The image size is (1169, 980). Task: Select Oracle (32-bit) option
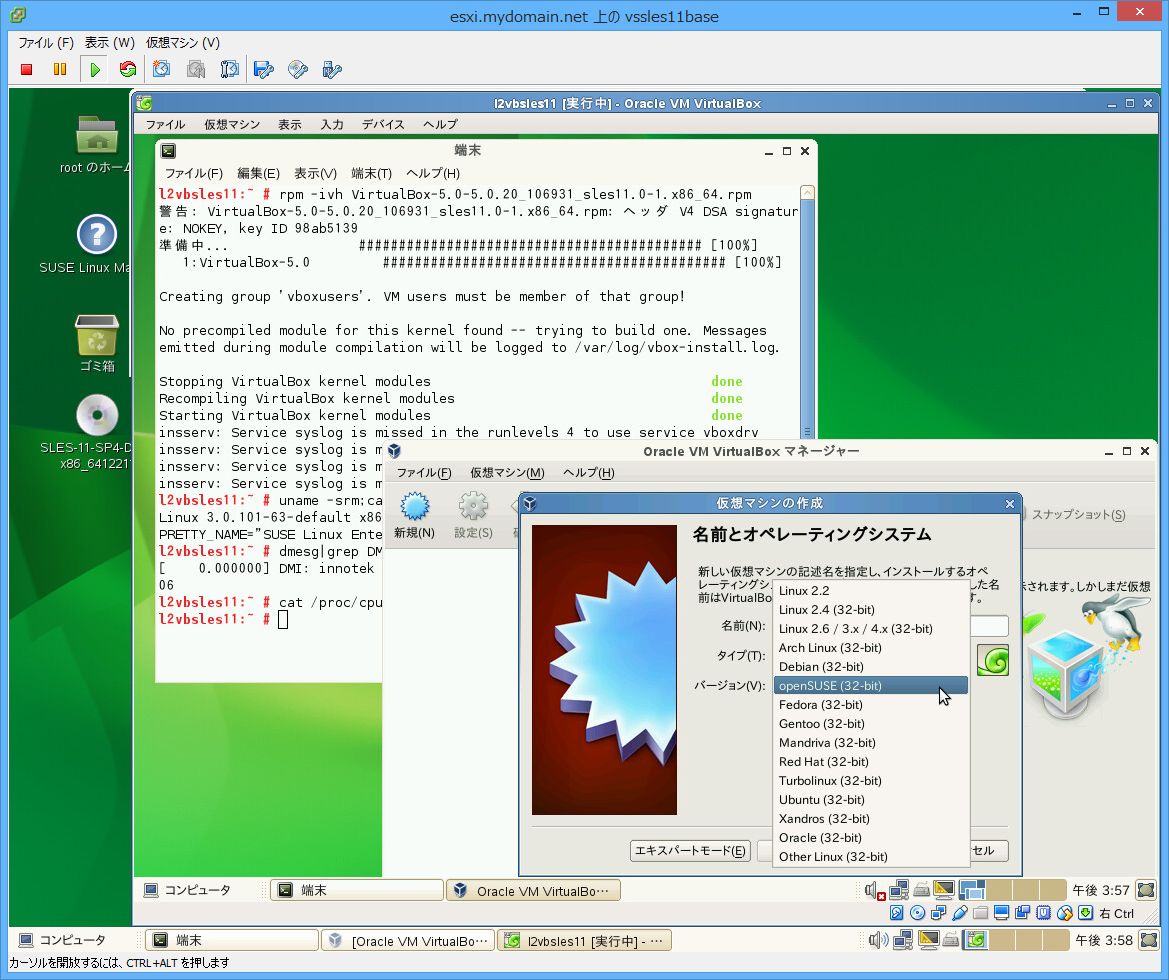871,838
